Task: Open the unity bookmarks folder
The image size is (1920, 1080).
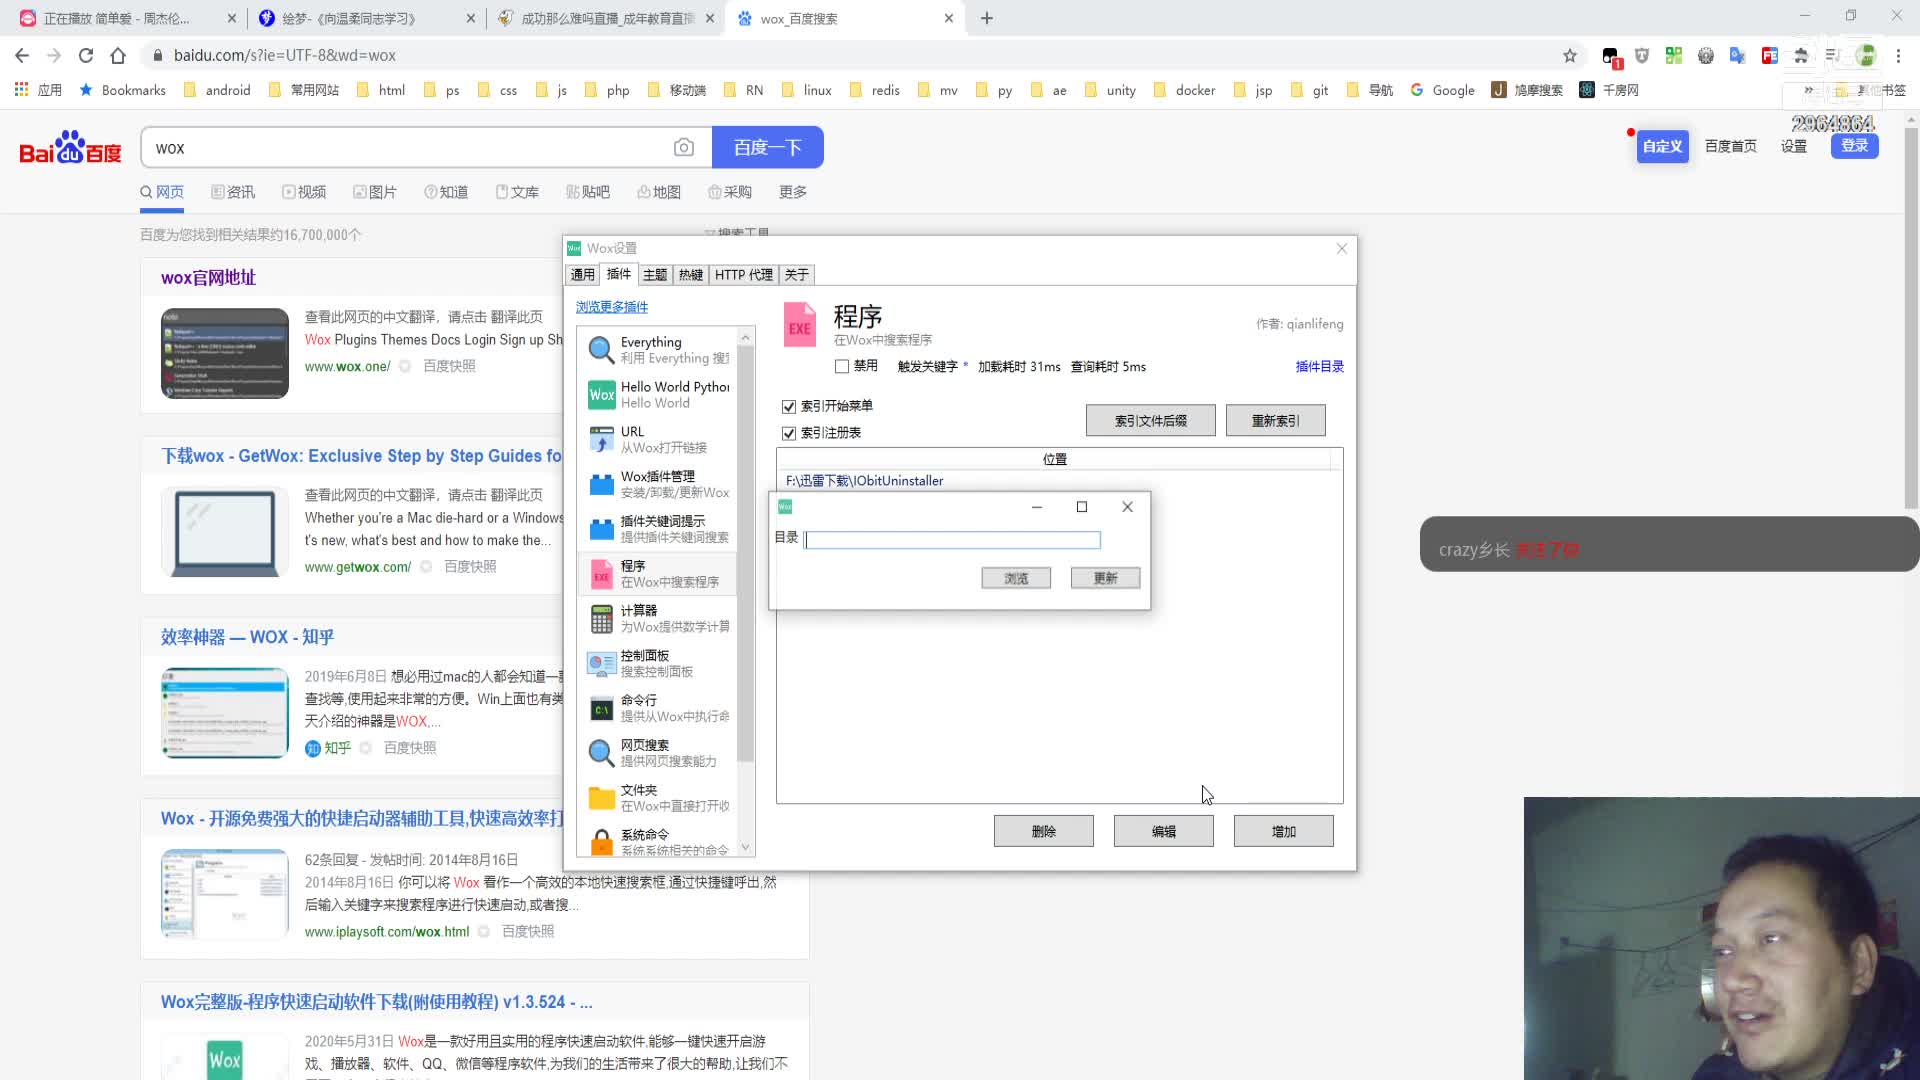Action: pyautogui.click(x=1110, y=90)
